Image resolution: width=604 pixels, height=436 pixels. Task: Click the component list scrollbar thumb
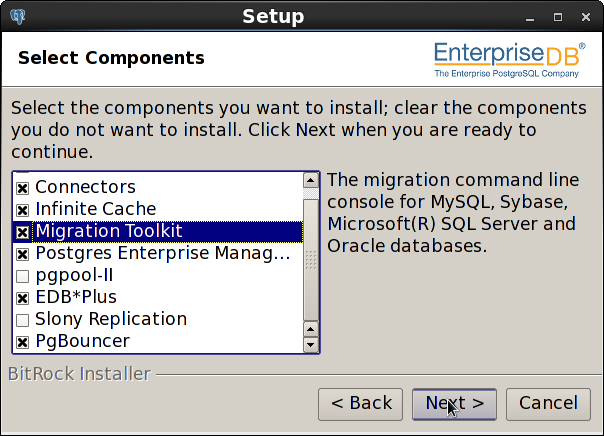pyautogui.click(x=311, y=260)
